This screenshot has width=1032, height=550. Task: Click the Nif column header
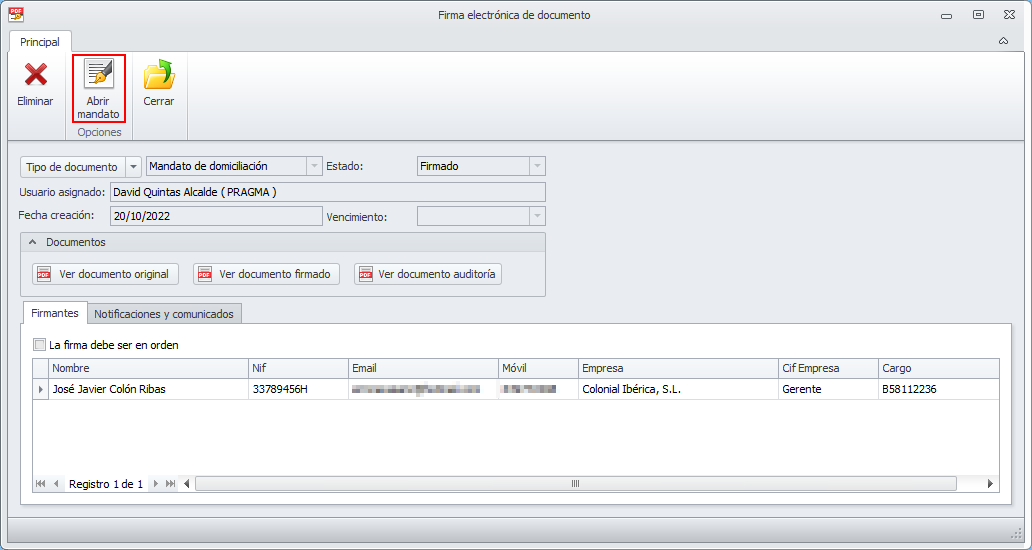pos(299,368)
